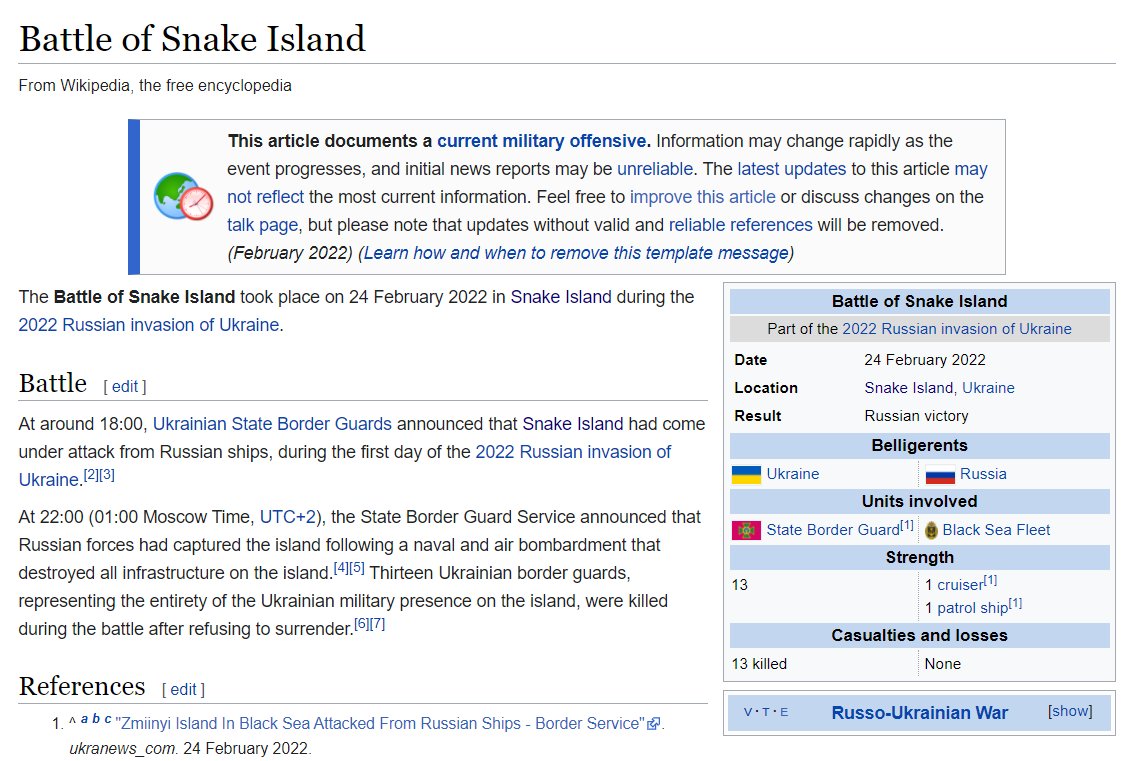
Task: Click citation [5] after 'on the island'
Action: tap(357, 568)
